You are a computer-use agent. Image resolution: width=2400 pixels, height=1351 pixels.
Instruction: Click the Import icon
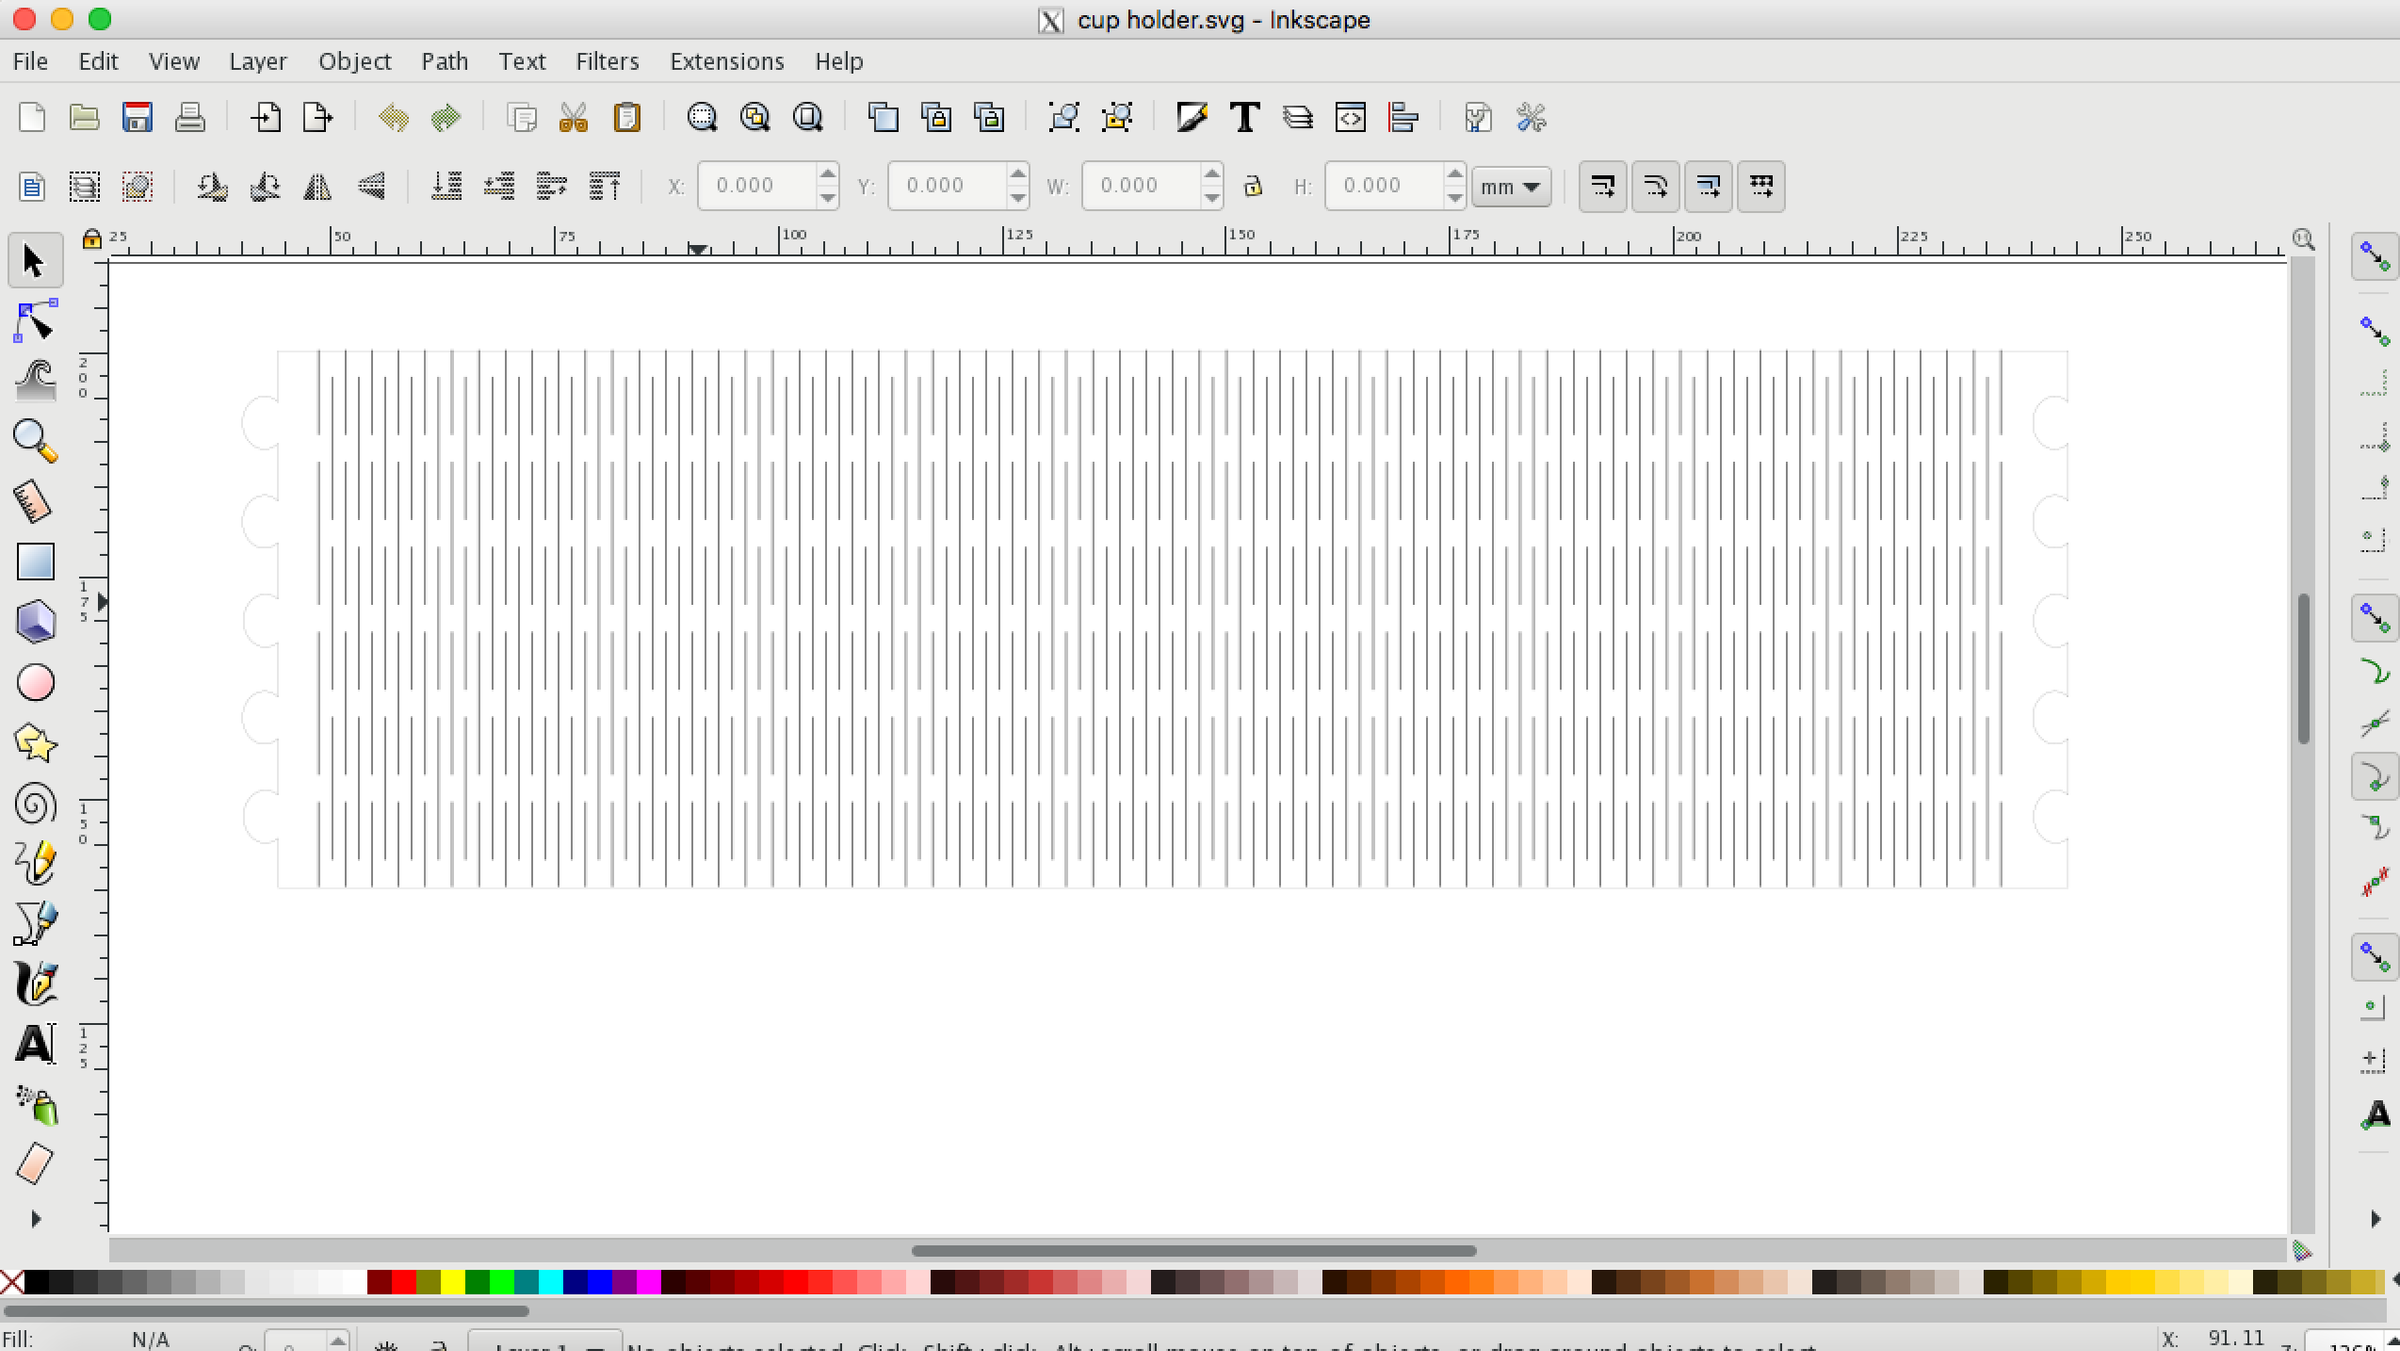266,117
